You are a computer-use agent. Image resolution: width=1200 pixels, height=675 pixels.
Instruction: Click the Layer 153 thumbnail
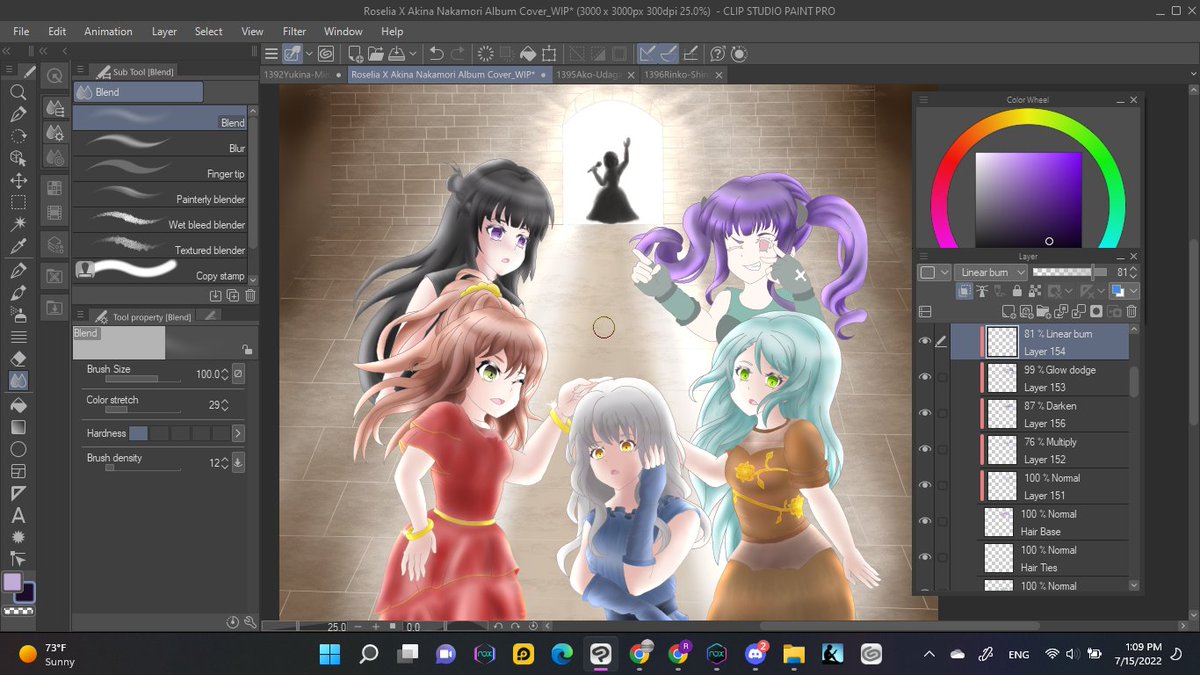pyautogui.click(x=1002, y=378)
